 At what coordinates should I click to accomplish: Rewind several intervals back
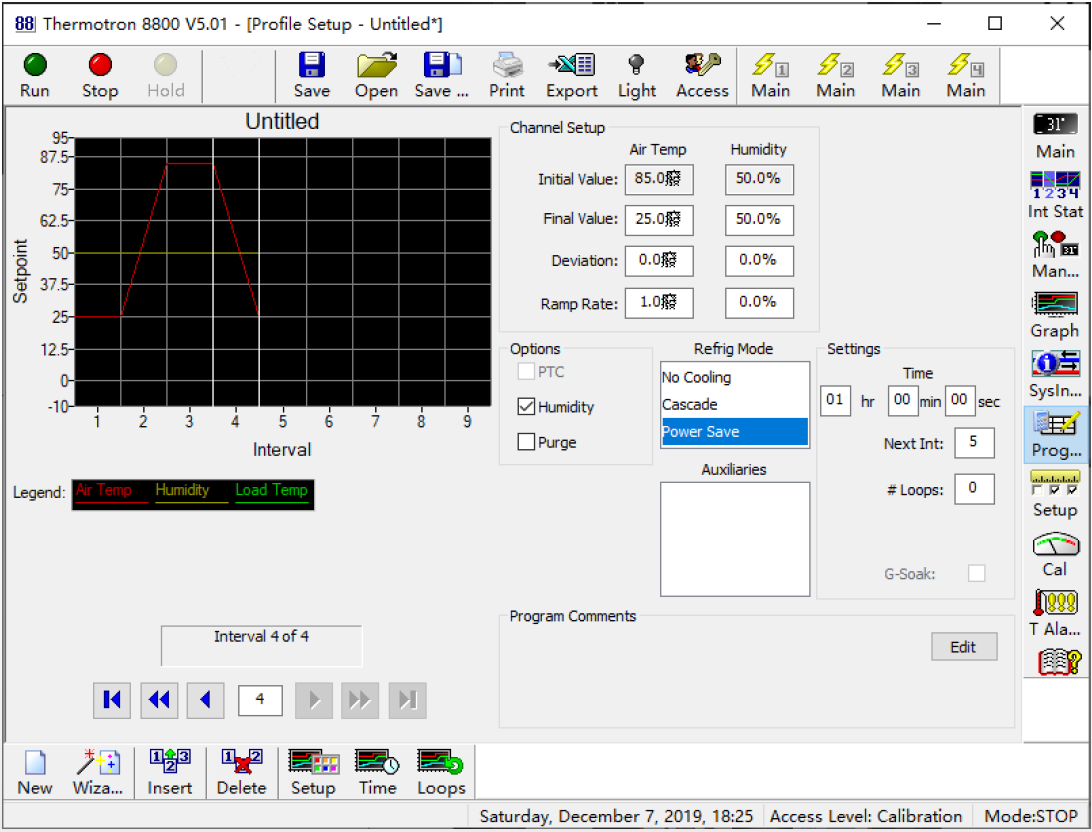click(159, 700)
